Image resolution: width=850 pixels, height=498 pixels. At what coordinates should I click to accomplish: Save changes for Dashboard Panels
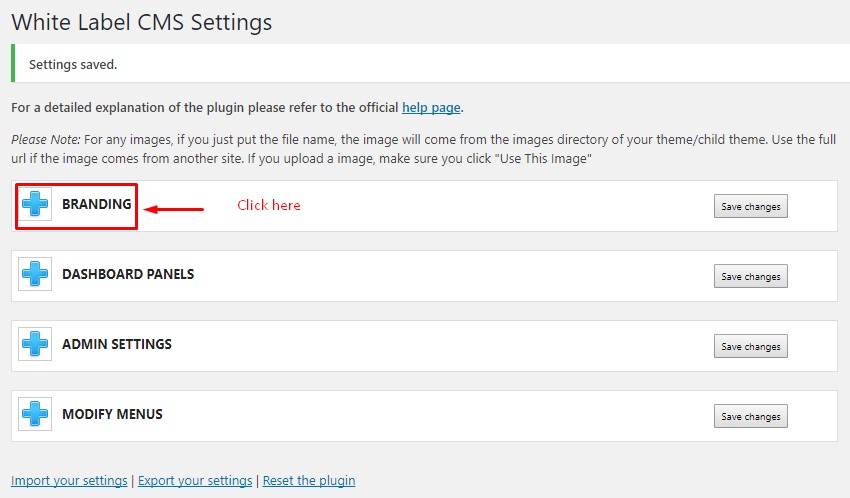750,276
